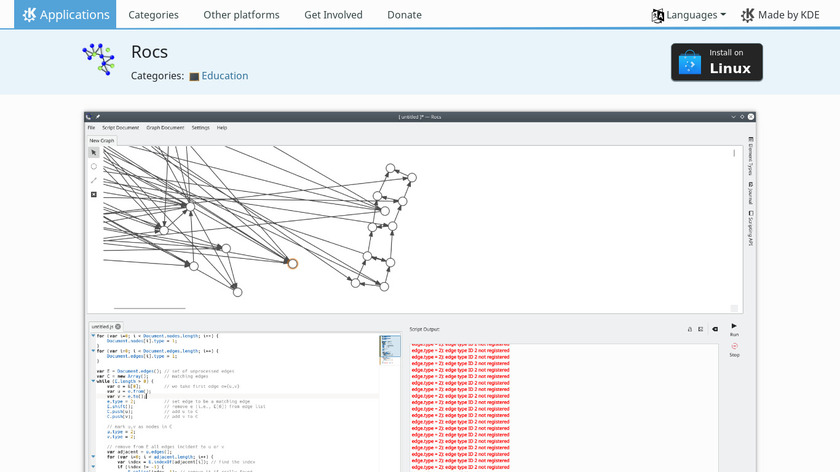Open the Education category link
The height and width of the screenshot is (472, 840).
click(224, 76)
